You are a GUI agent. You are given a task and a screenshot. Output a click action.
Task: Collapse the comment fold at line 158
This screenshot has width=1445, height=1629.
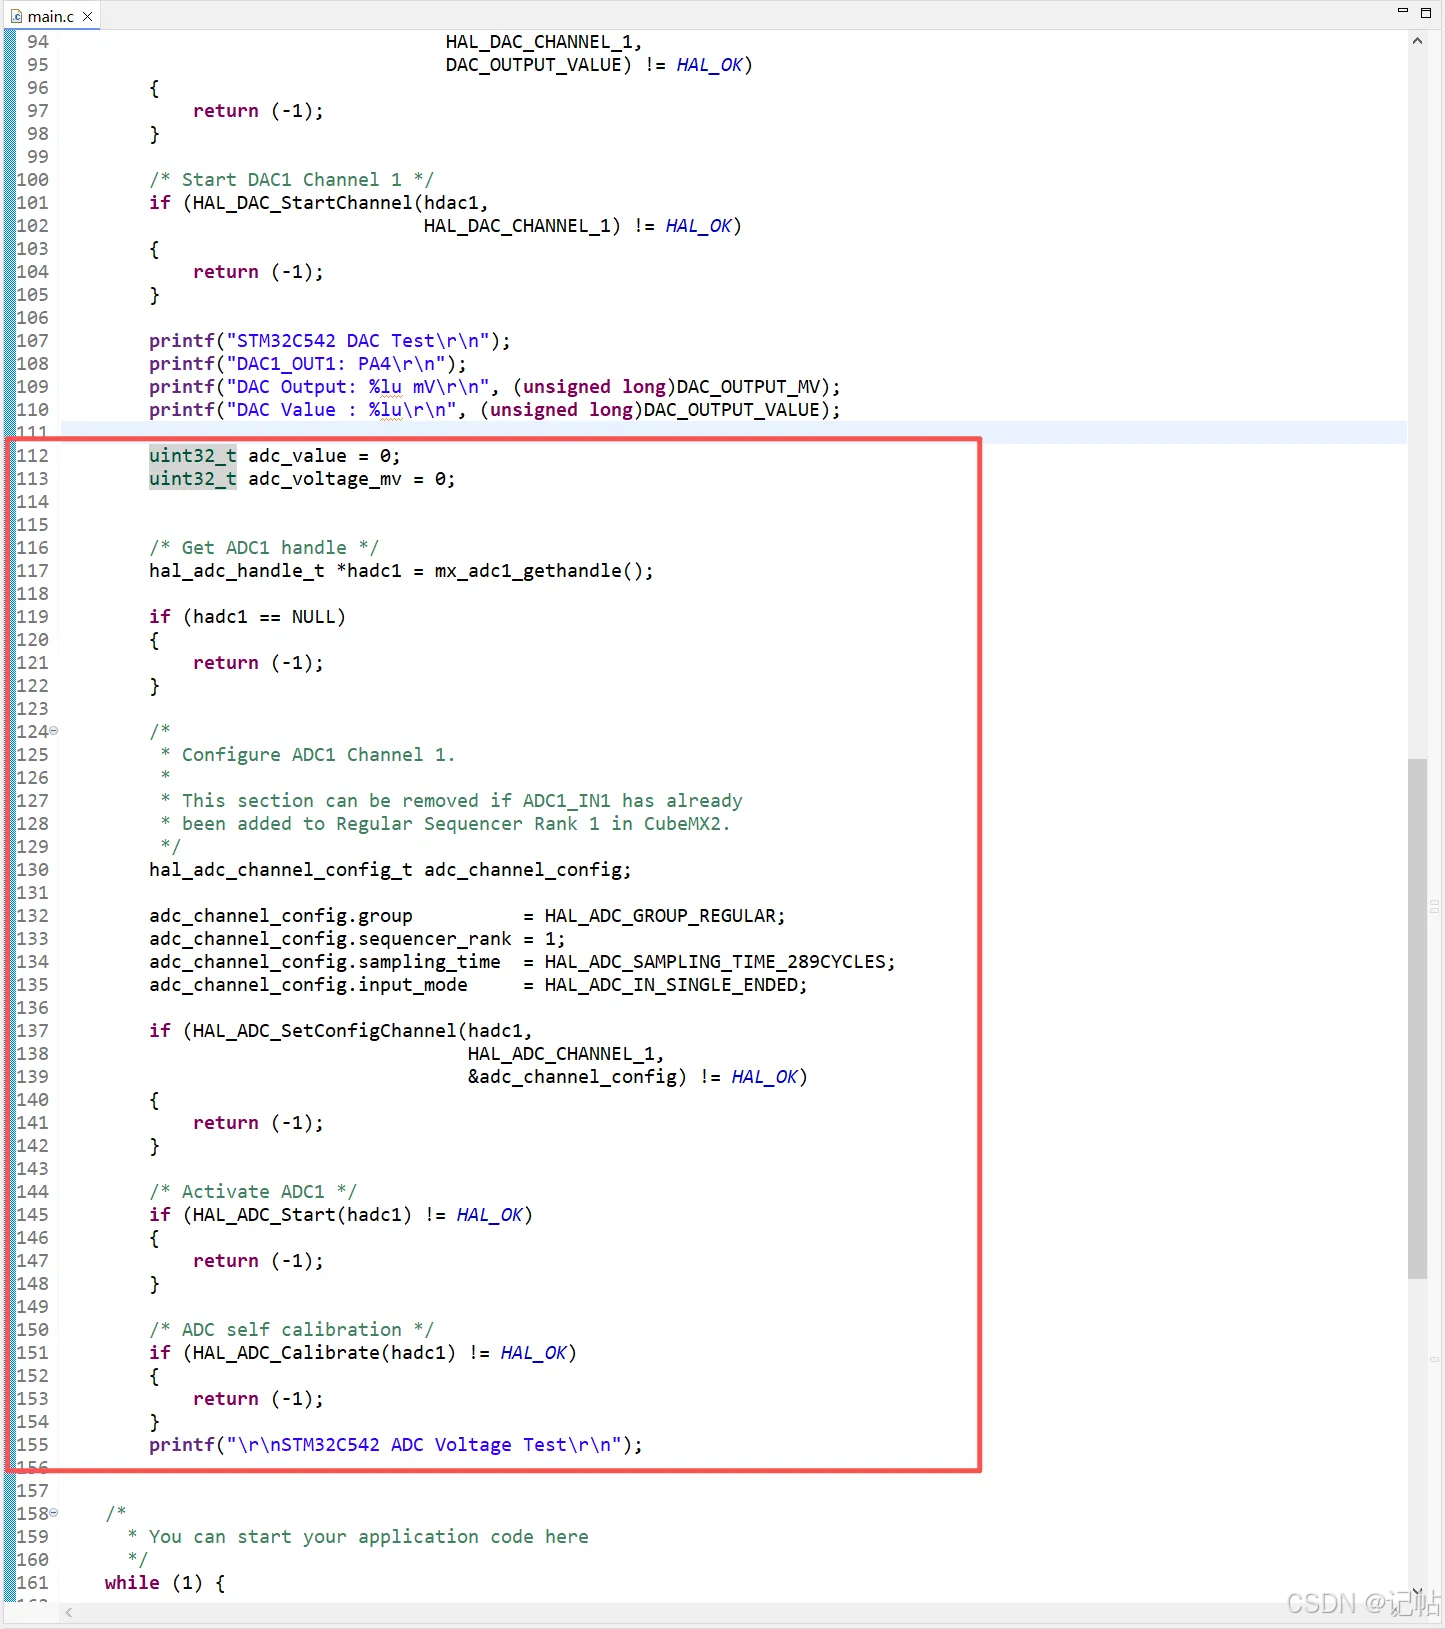point(54,1513)
